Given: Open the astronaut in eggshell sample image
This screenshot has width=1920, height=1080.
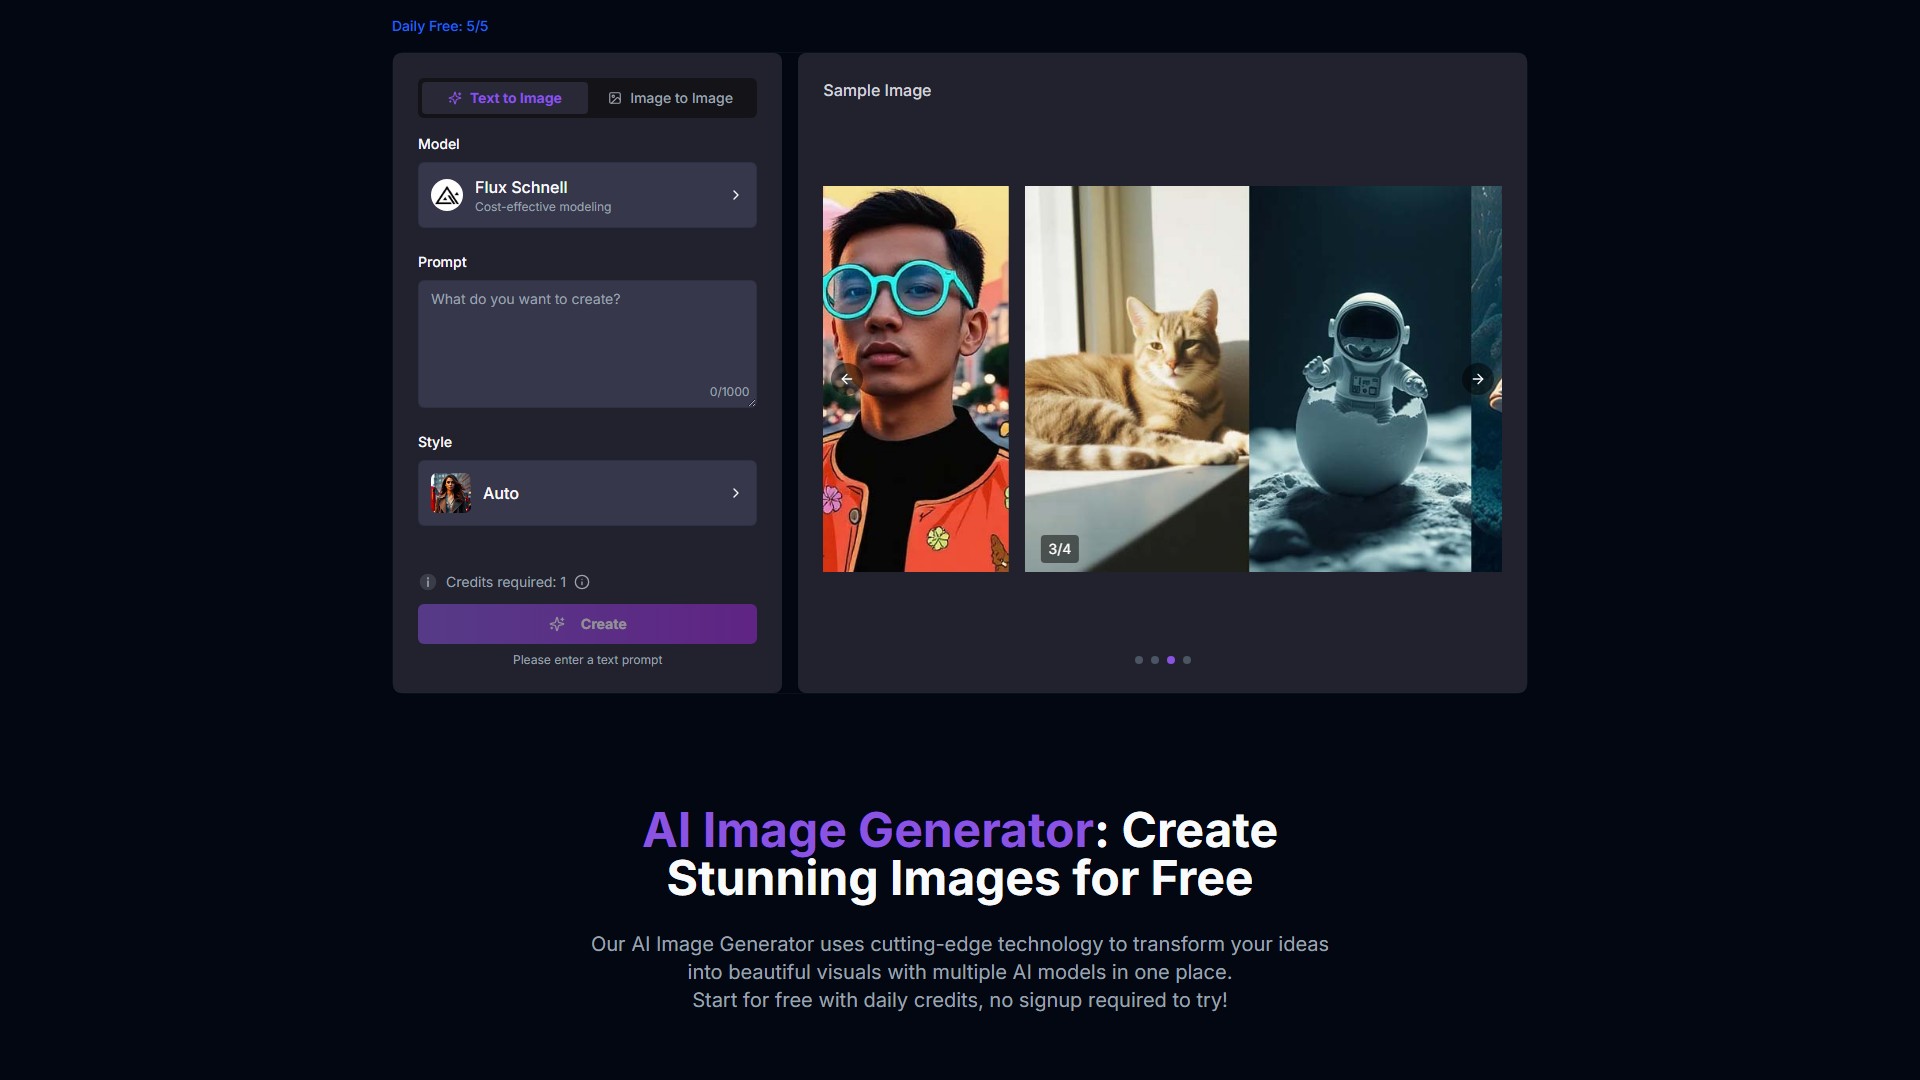Looking at the screenshot, I should [x=1360, y=379].
